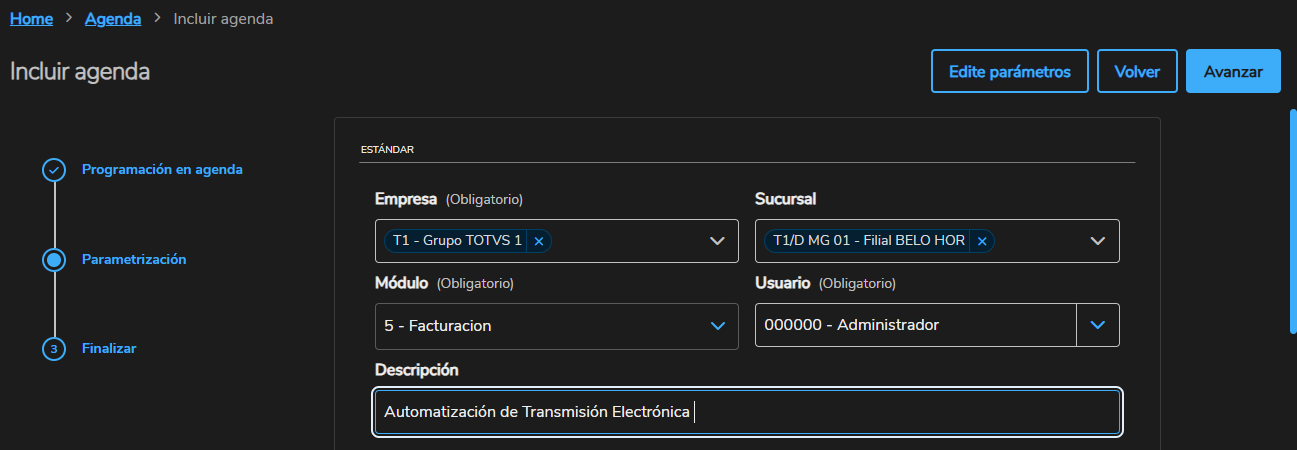Expand the Sucursal dropdown chevron
1297x450 pixels.
pos(1097,241)
